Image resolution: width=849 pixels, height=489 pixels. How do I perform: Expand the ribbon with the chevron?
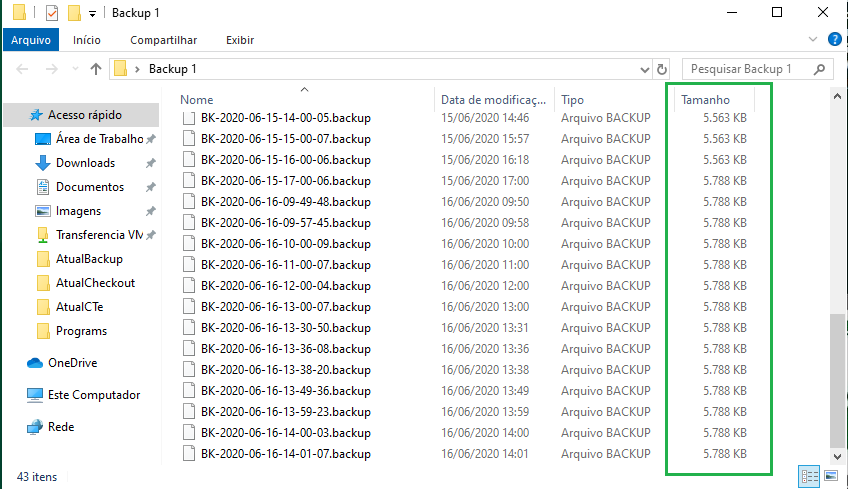[x=813, y=40]
